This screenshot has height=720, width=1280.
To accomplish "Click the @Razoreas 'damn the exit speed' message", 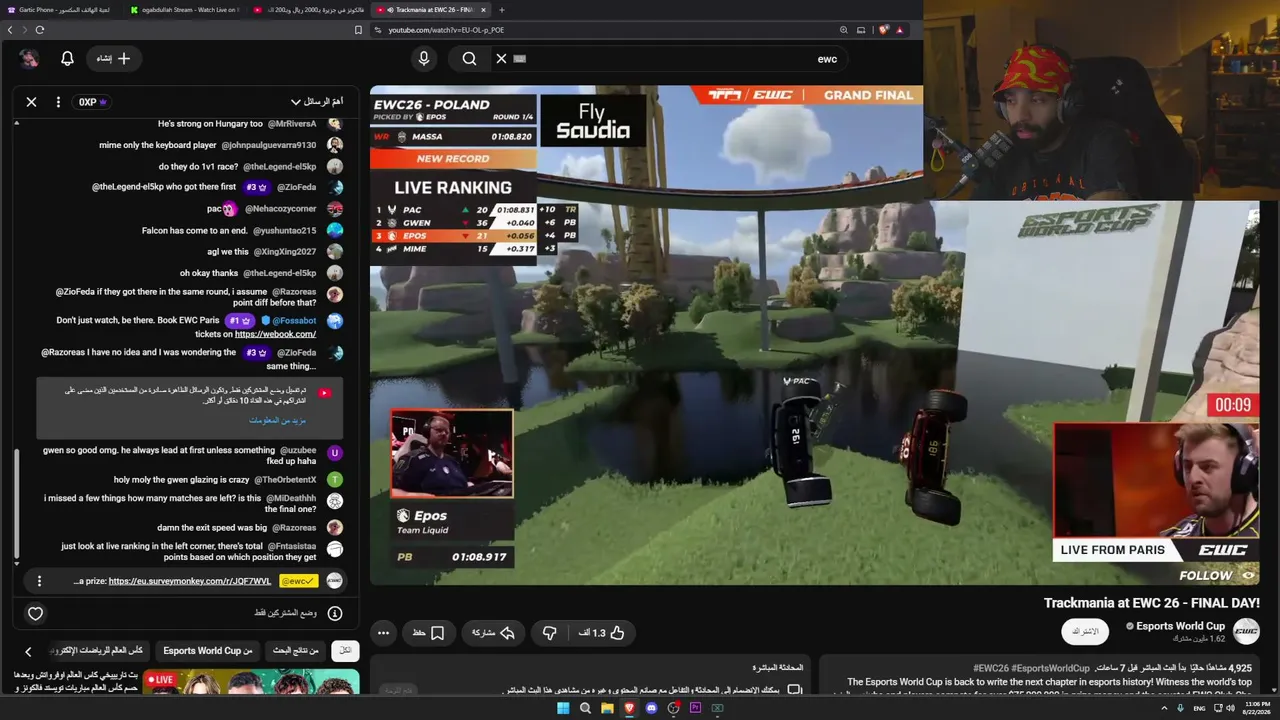I will coord(236,528).
